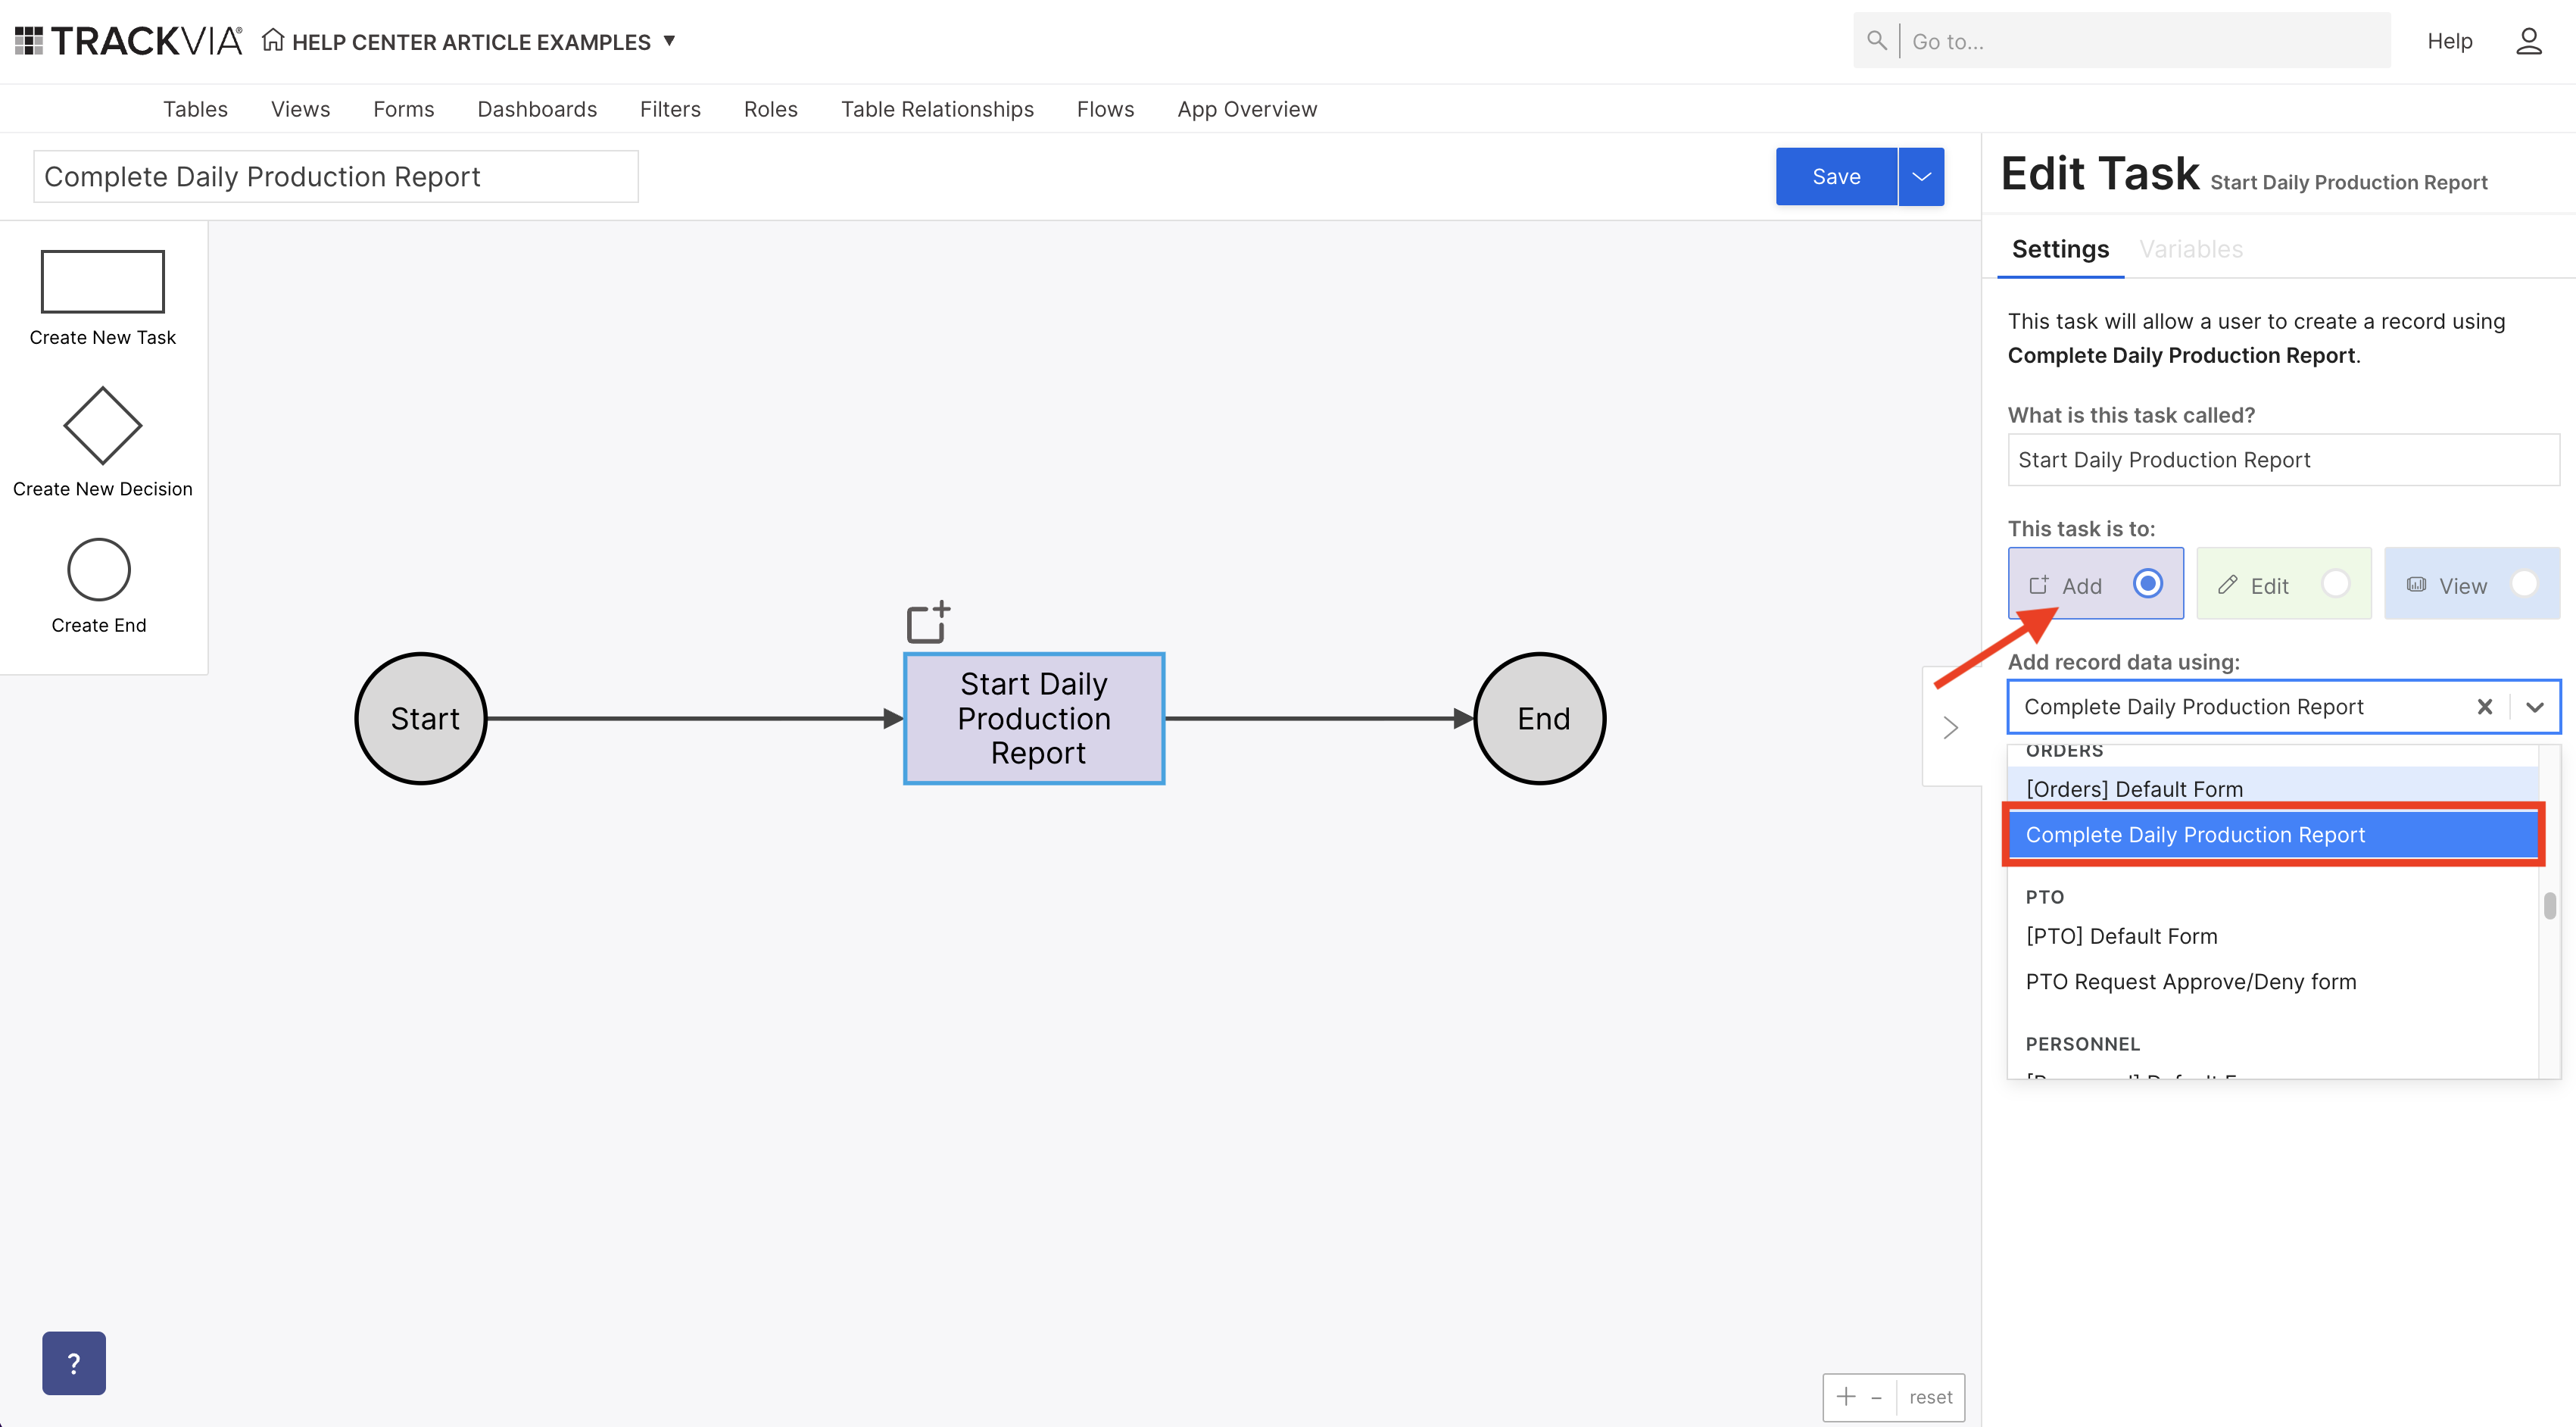The width and height of the screenshot is (2576, 1427).
Task: Open App Overview
Action: [1247, 109]
